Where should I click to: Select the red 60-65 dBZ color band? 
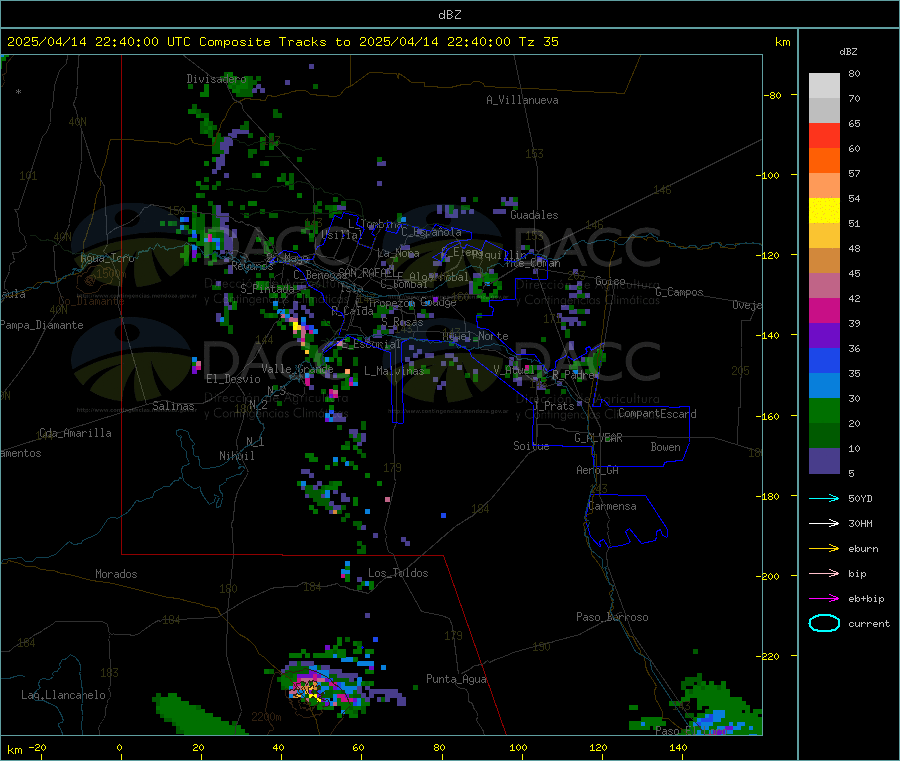tap(824, 135)
